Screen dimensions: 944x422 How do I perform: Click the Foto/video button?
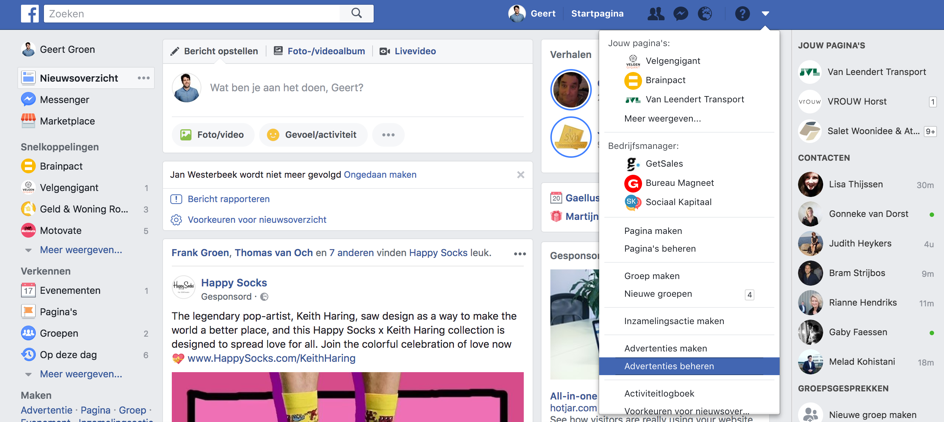coord(213,135)
